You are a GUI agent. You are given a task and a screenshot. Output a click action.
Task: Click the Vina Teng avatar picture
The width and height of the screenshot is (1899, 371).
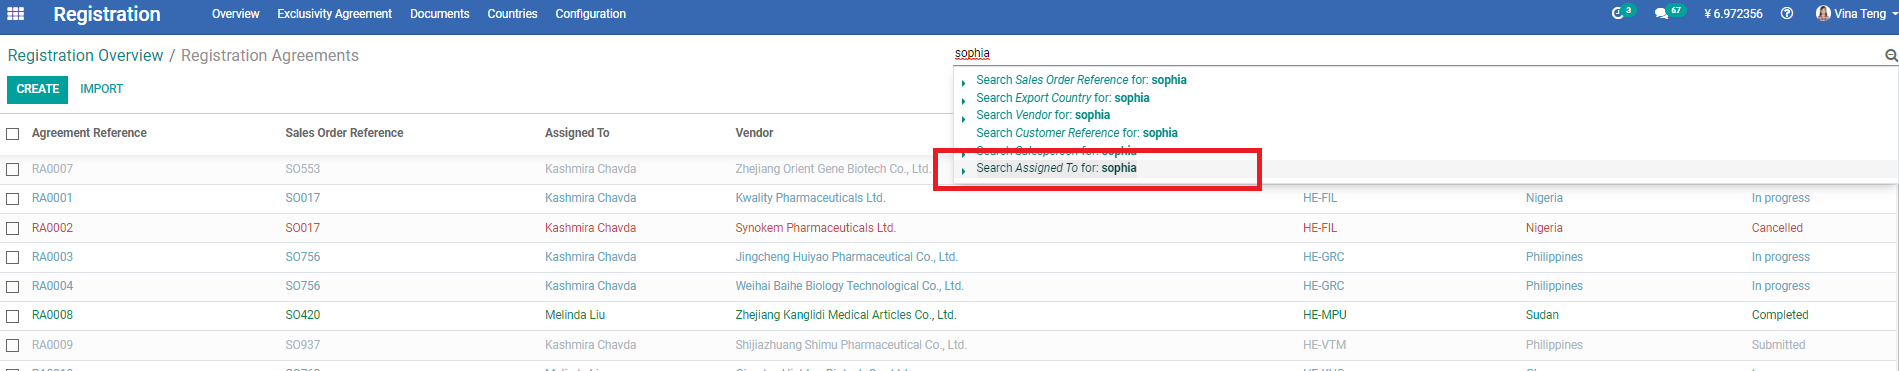tap(1823, 14)
